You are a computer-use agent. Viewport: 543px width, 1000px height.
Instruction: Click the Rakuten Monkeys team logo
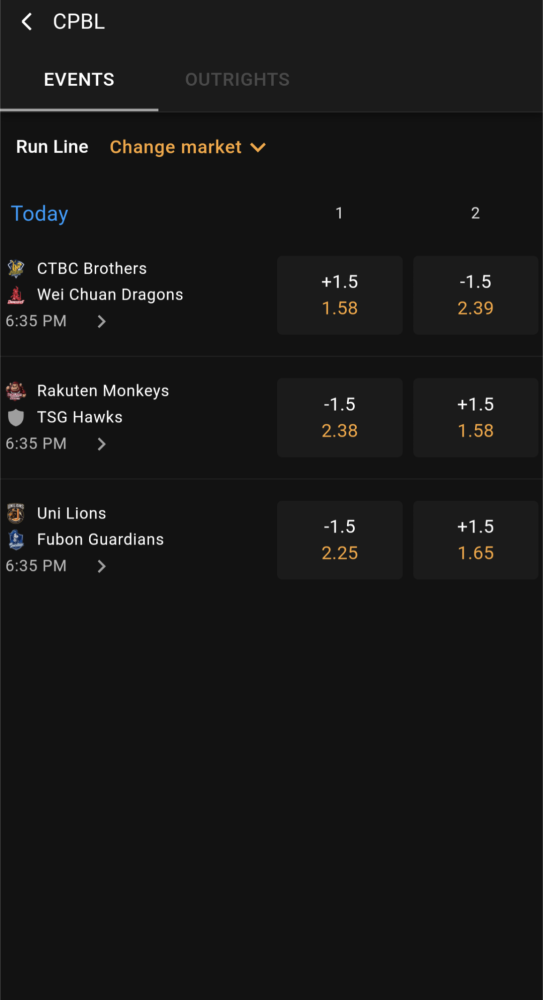[16, 390]
